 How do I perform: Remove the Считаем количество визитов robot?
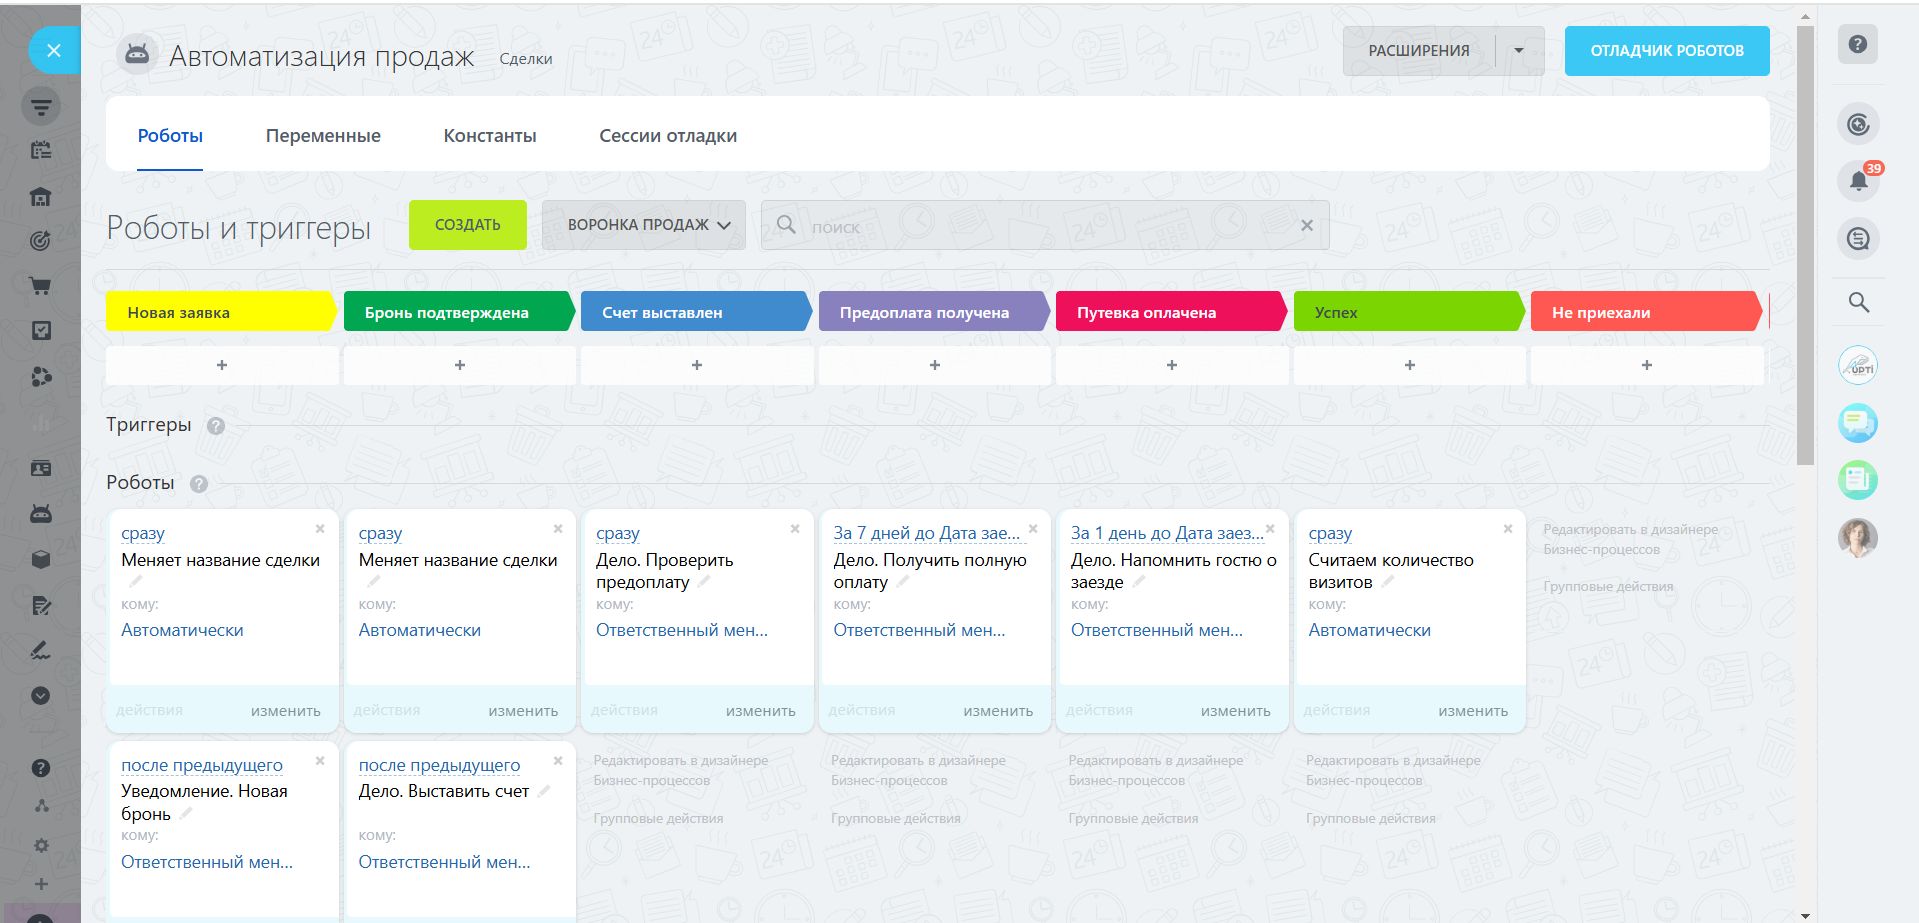tap(1507, 529)
